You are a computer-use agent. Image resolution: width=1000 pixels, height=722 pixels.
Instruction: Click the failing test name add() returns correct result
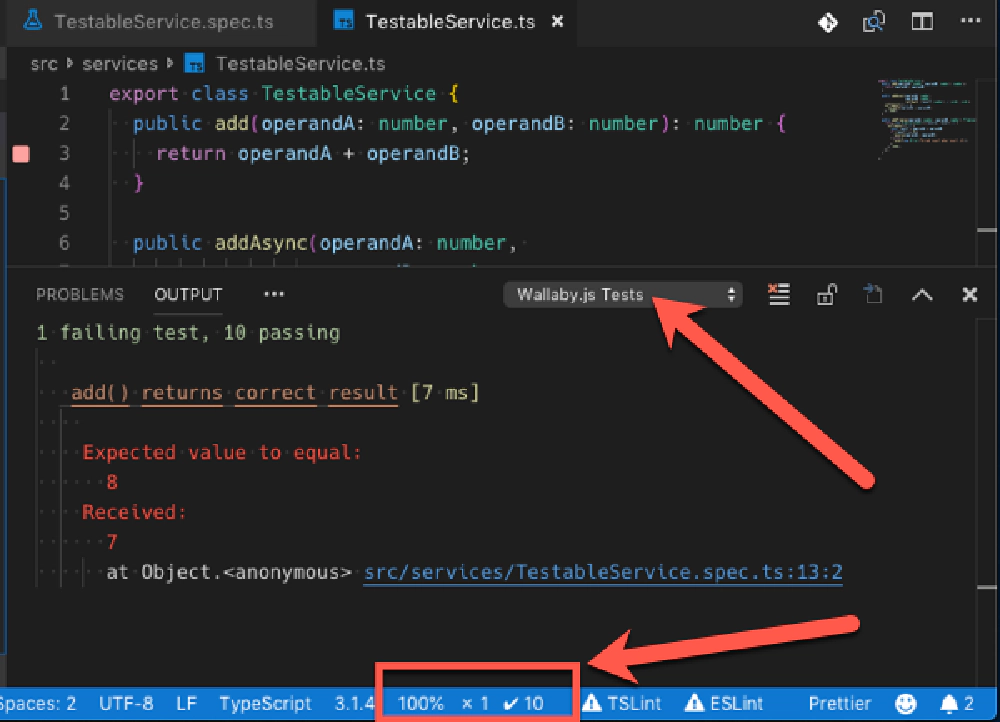235,392
